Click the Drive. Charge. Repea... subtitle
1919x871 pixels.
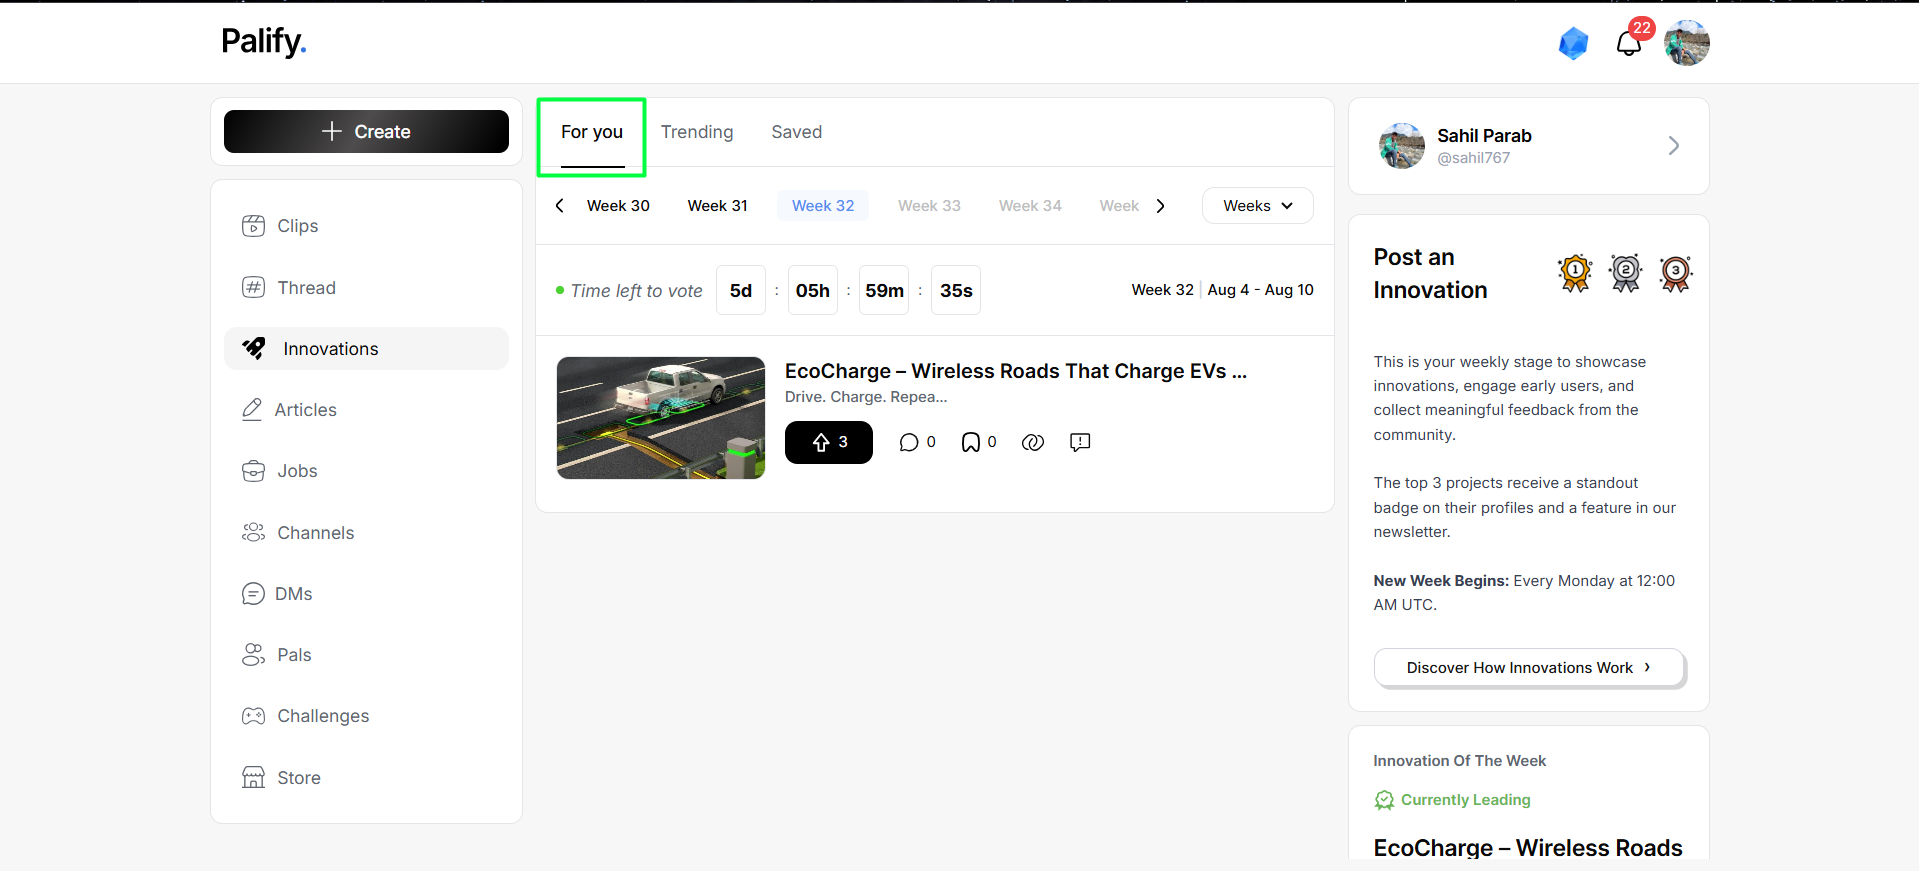(866, 397)
